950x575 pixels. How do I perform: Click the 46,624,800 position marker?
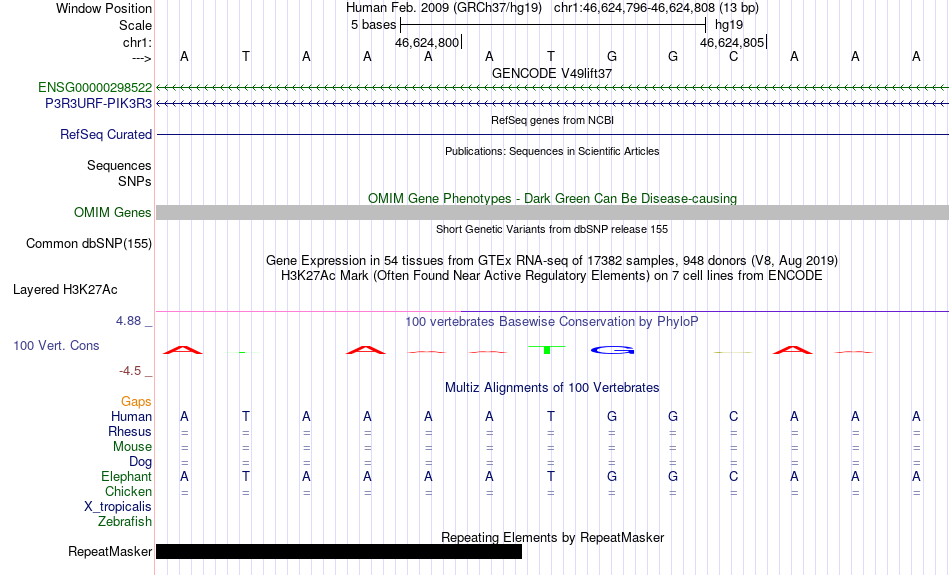428,42
